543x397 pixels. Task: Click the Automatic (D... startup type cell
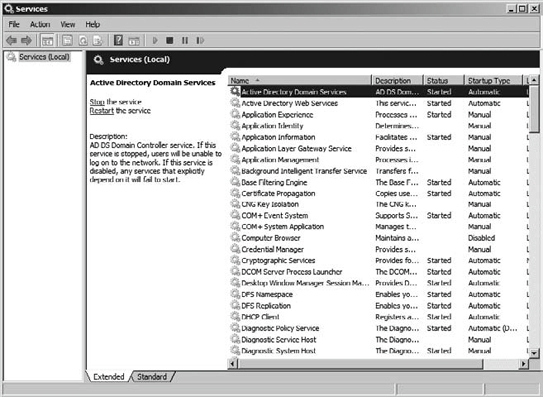point(492,328)
